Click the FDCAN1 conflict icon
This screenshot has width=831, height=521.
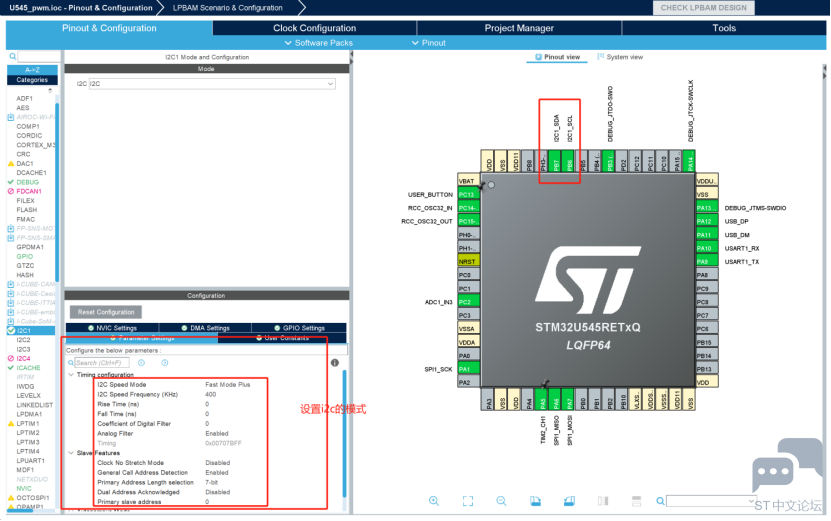(x=11, y=191)
